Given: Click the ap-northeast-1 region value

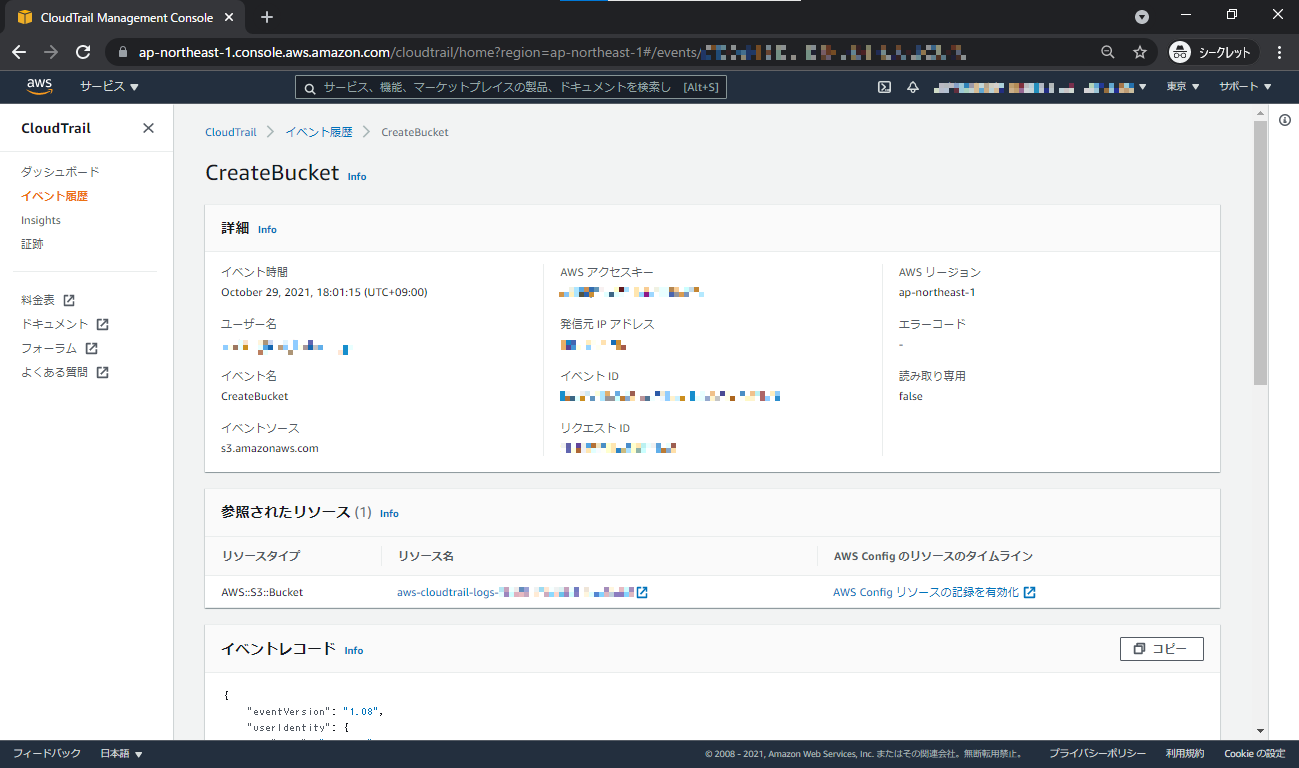Looking at the screenshot, I should click(x=937, y=292).
